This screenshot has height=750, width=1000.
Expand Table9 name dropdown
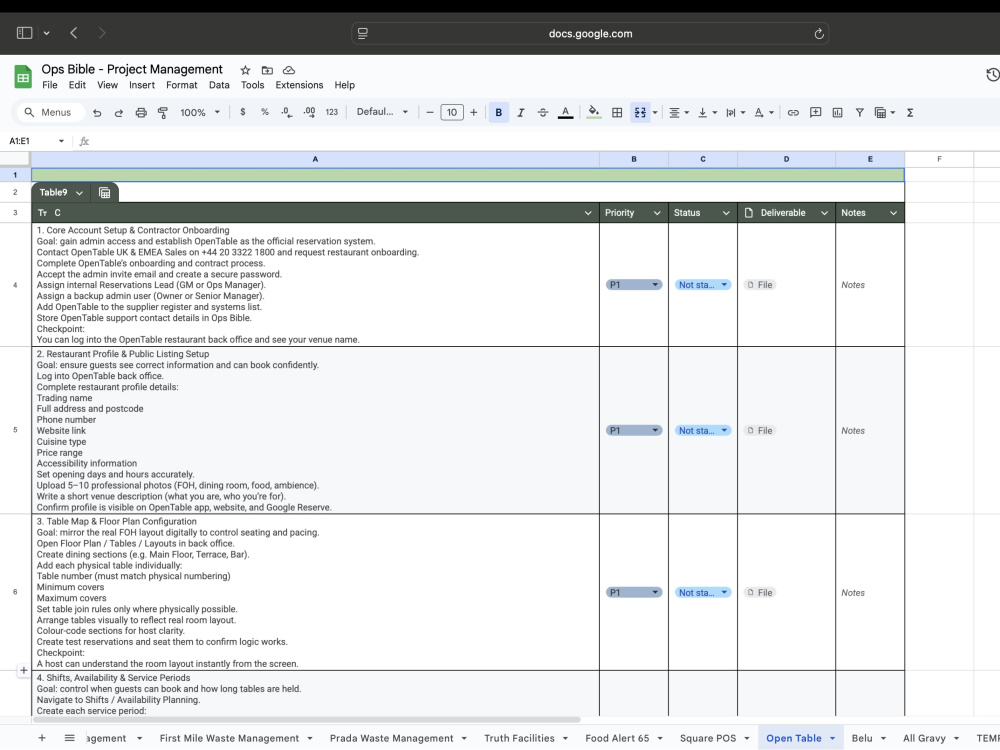[79, 193]
